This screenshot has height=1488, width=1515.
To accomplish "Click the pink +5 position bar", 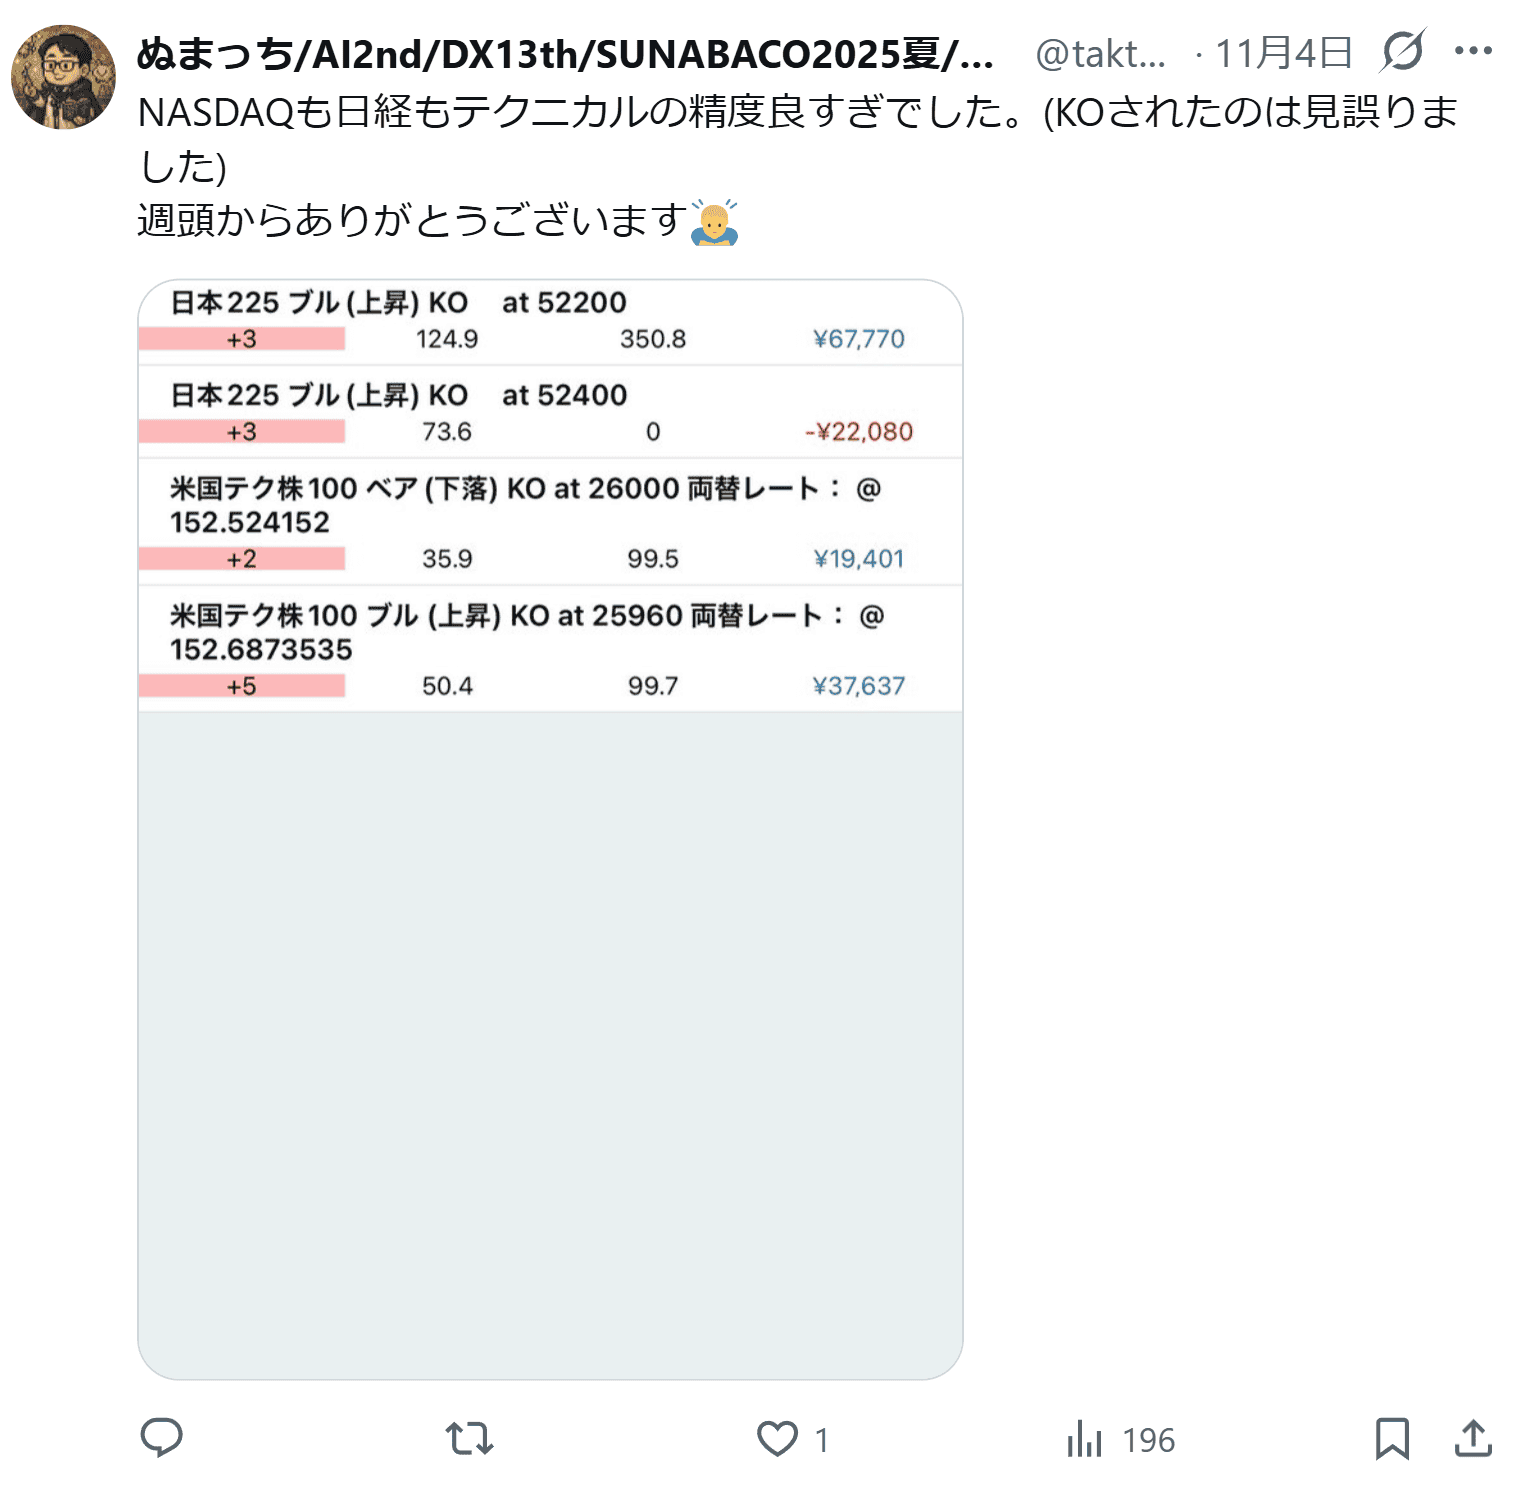I will pyautogui.click(x=242, y=686).
